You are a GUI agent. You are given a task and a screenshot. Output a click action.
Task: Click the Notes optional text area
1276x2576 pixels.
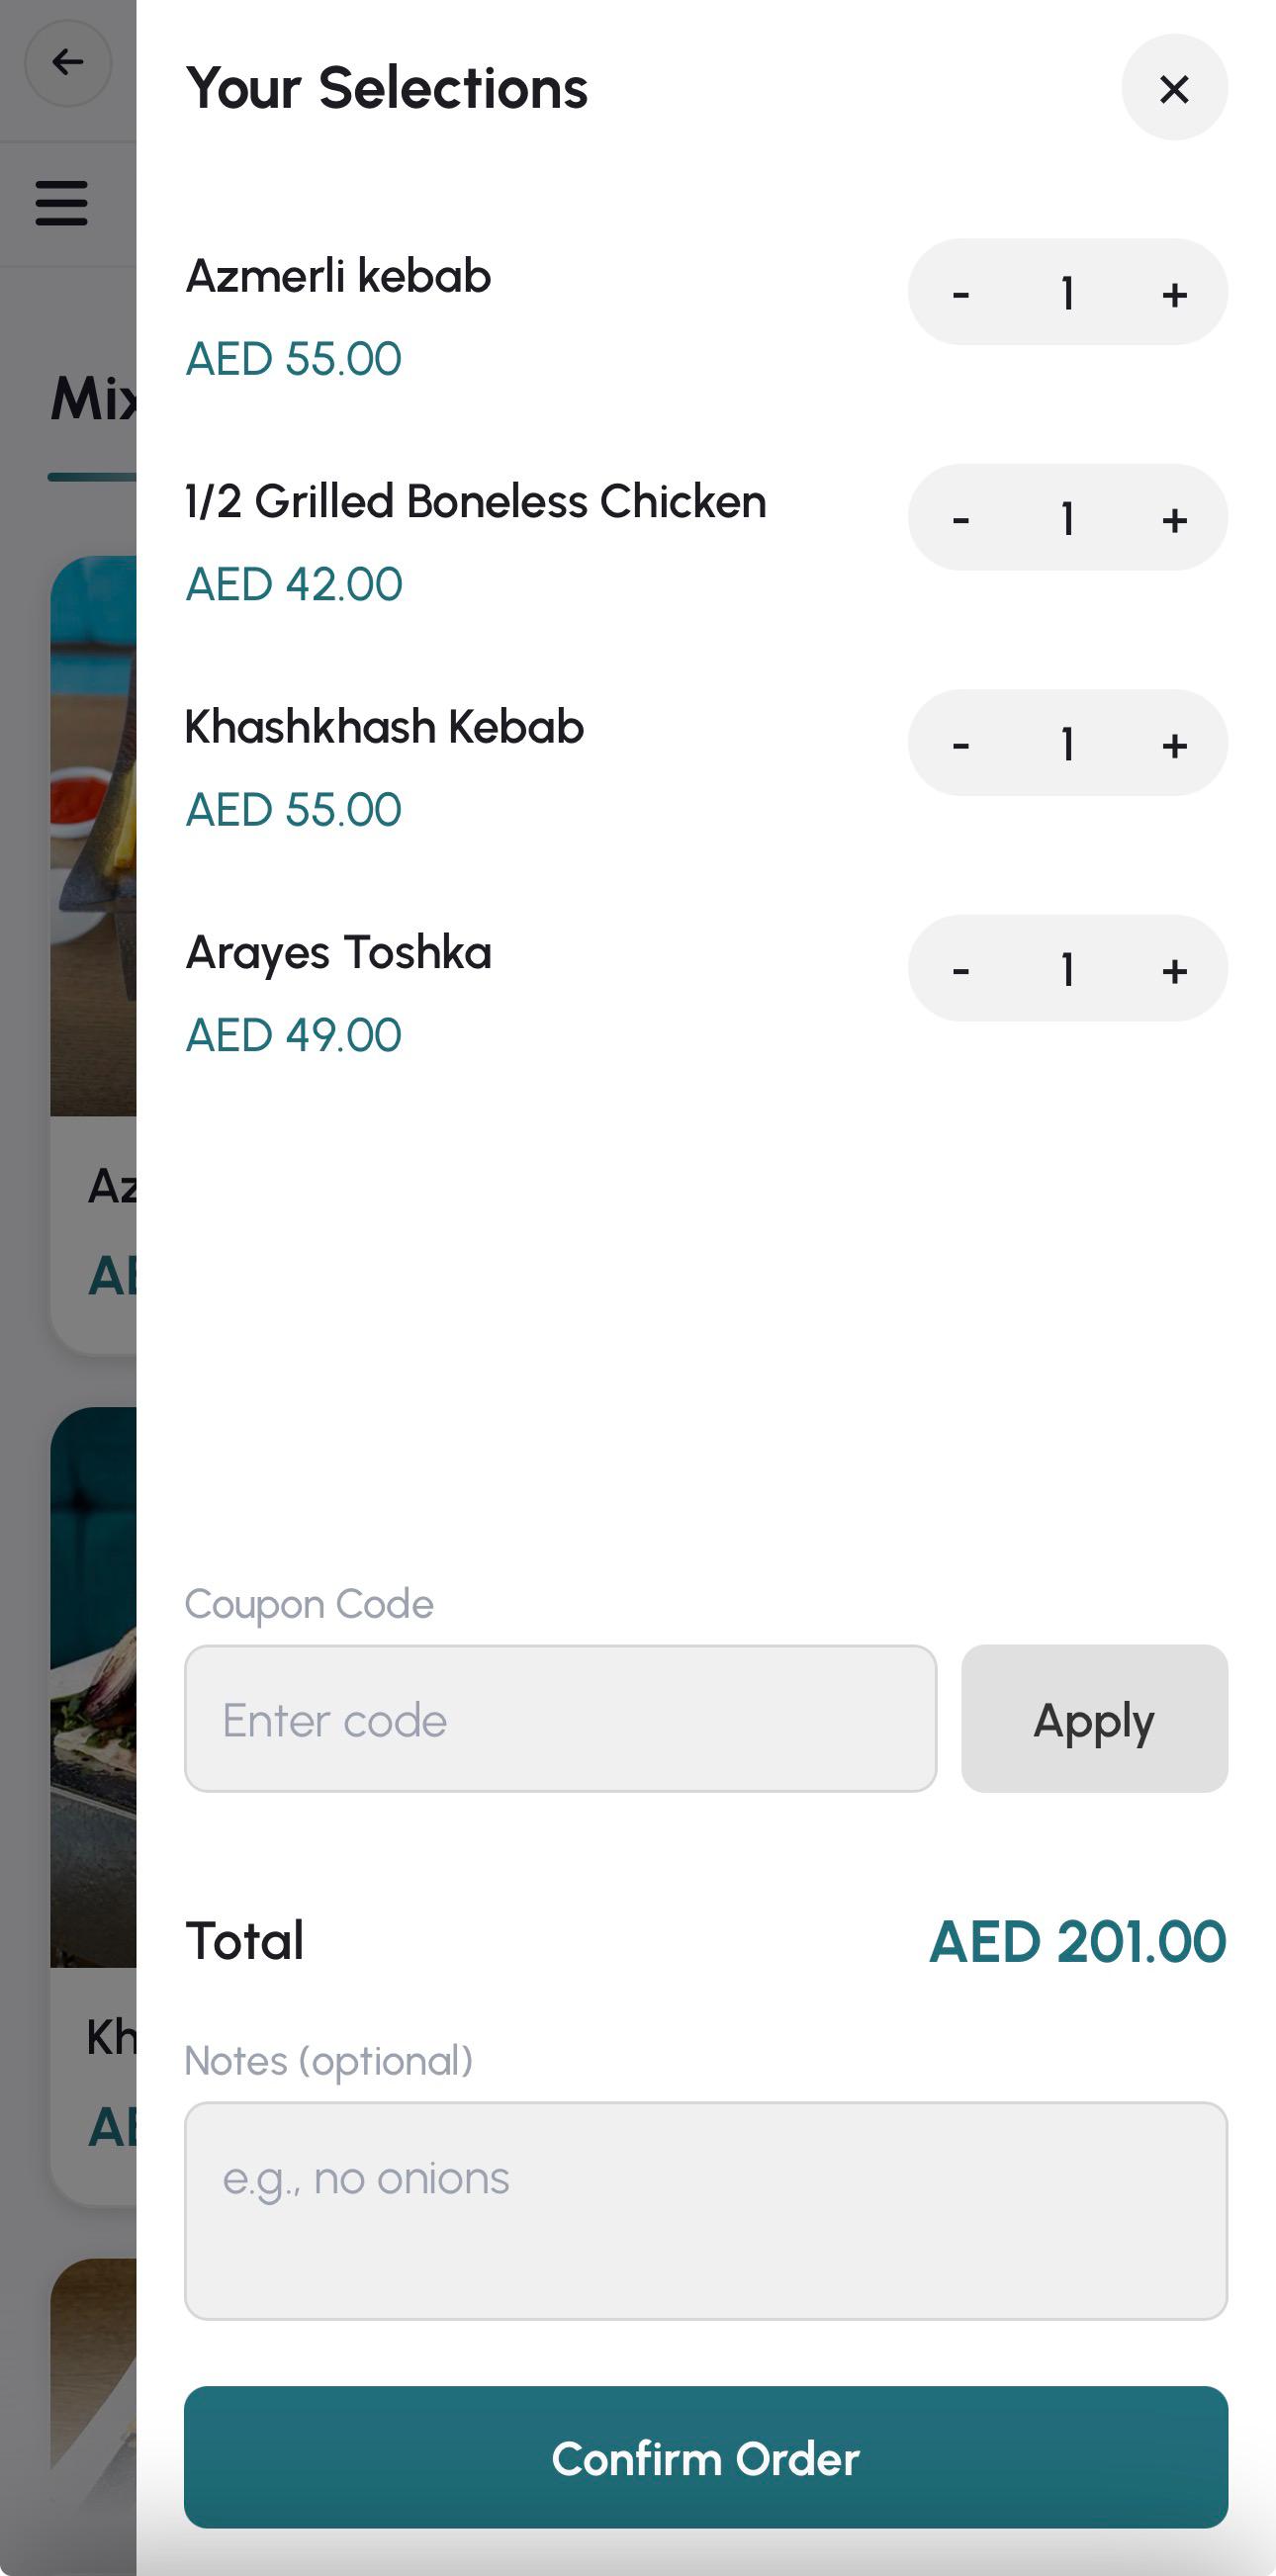705,2210
